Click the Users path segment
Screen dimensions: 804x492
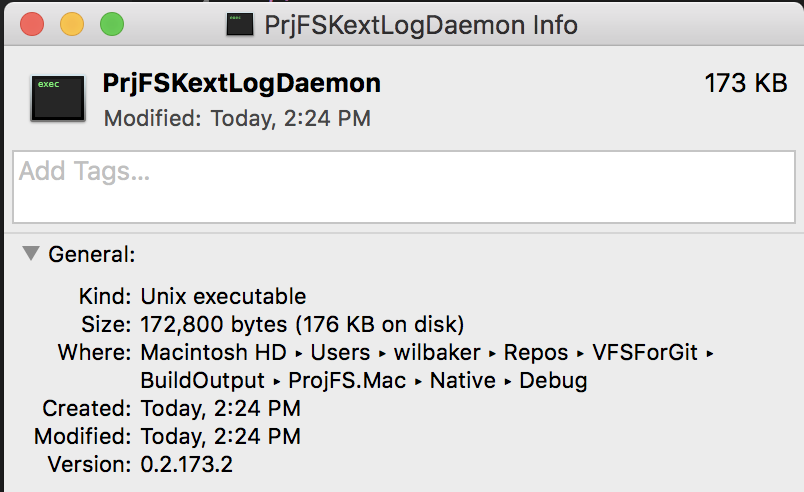coord(340,353)
